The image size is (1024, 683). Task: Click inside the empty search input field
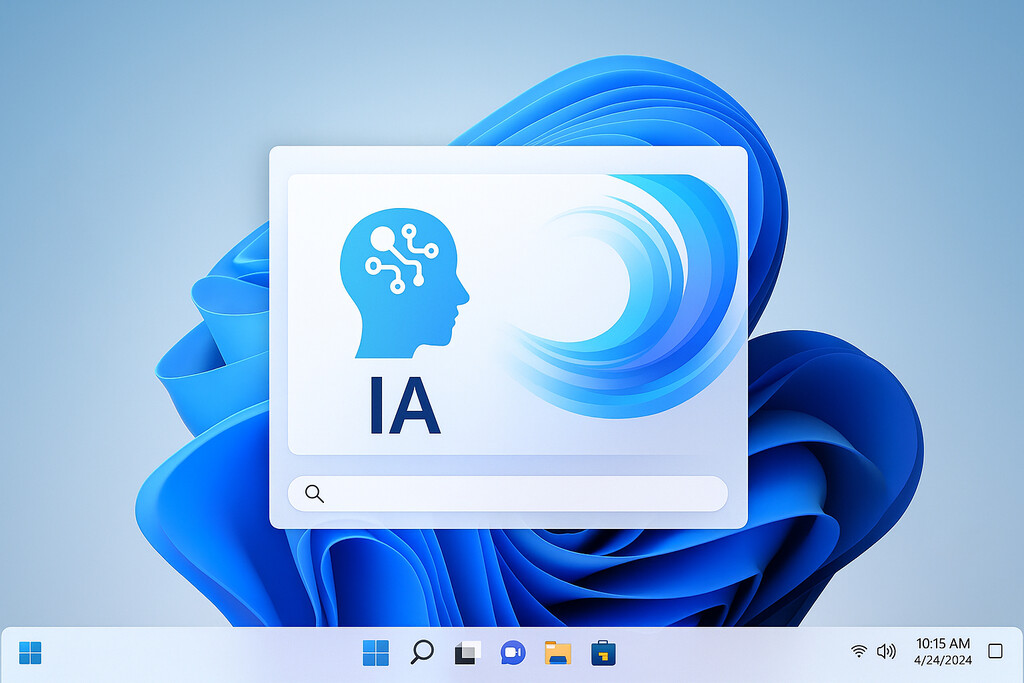click(x=520, y=493)
